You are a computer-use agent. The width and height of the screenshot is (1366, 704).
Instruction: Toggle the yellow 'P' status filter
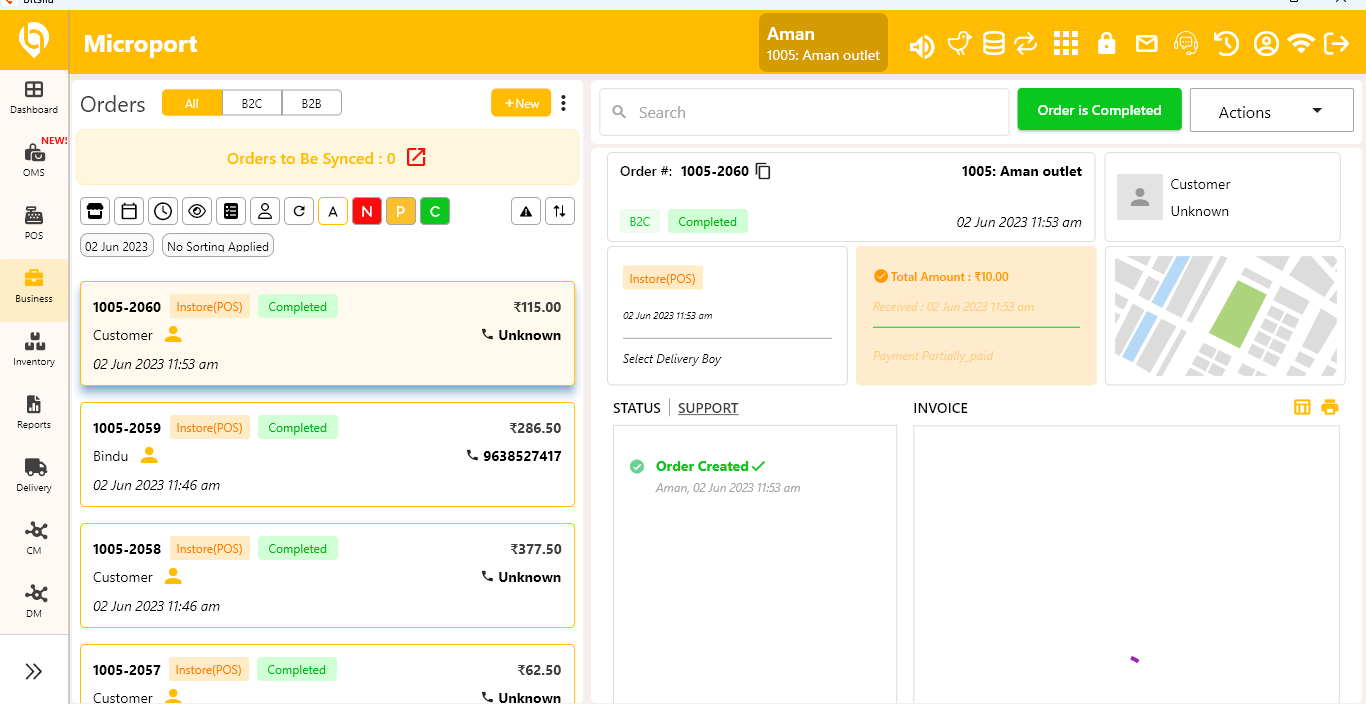[x=401, y=211]
